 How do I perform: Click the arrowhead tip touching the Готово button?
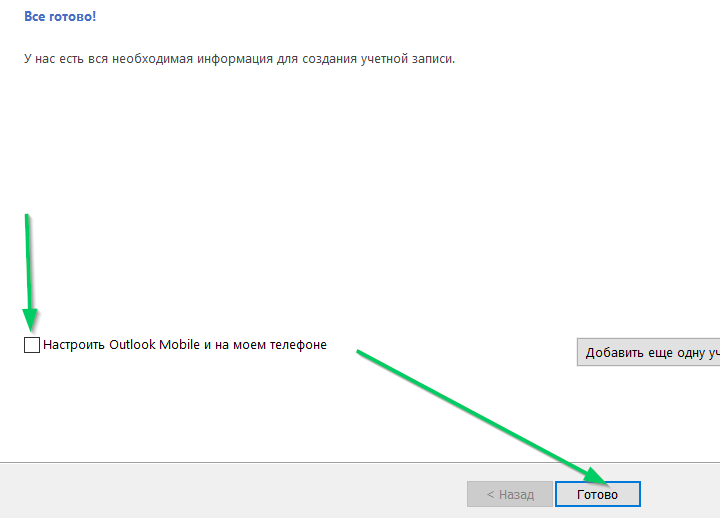[x=604, y=478]
